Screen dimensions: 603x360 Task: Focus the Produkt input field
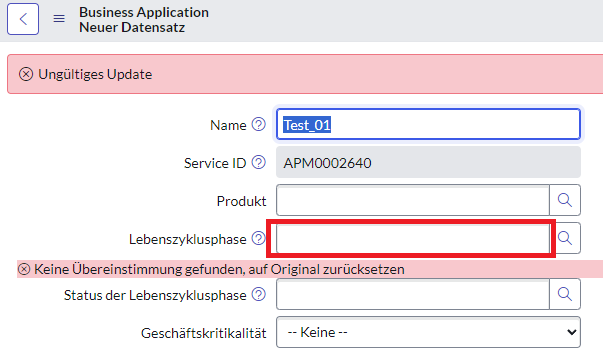click(413, 200)
